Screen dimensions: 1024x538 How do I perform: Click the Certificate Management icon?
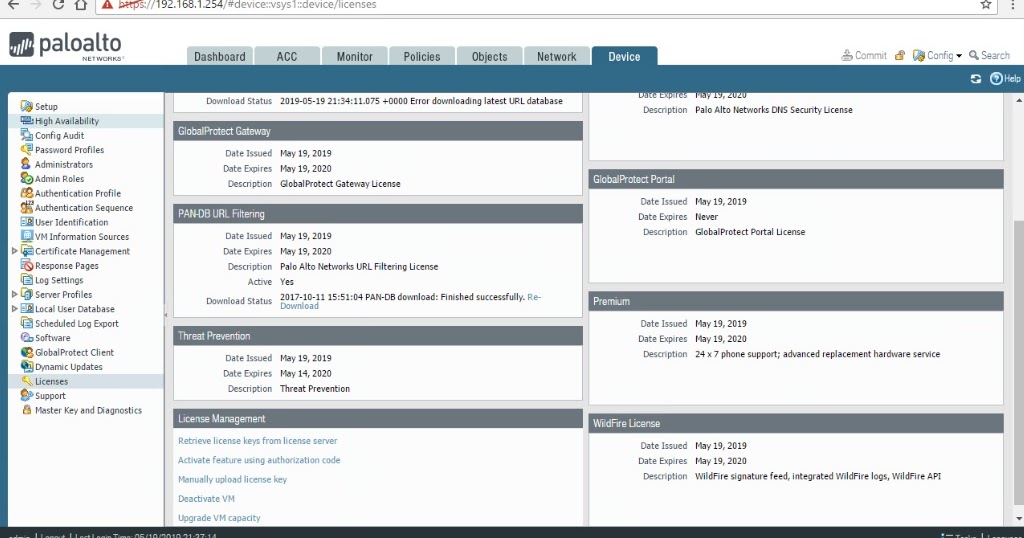coord(27,251)
